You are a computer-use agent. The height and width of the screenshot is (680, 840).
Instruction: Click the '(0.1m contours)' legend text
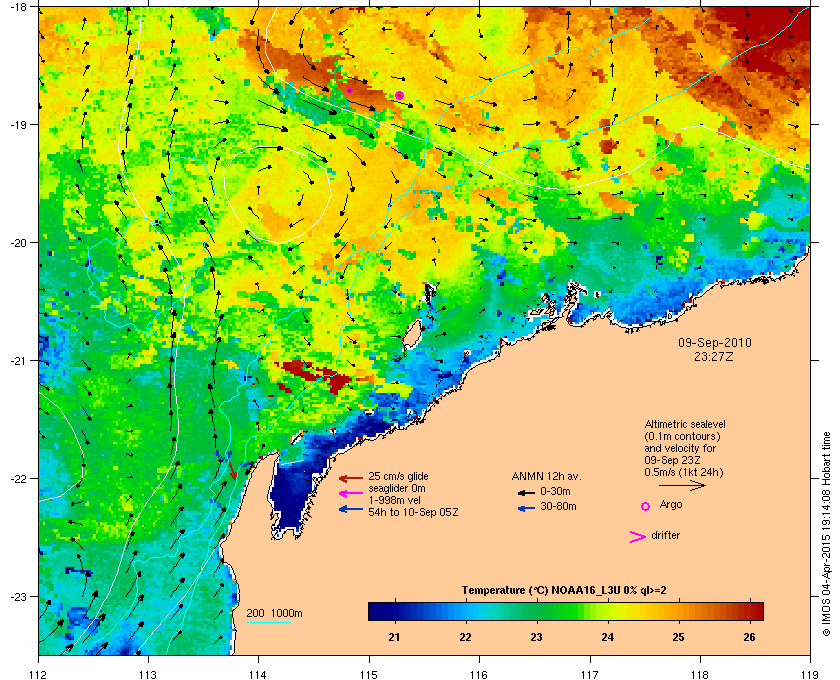pyautogui.click(x=682, y=436)
